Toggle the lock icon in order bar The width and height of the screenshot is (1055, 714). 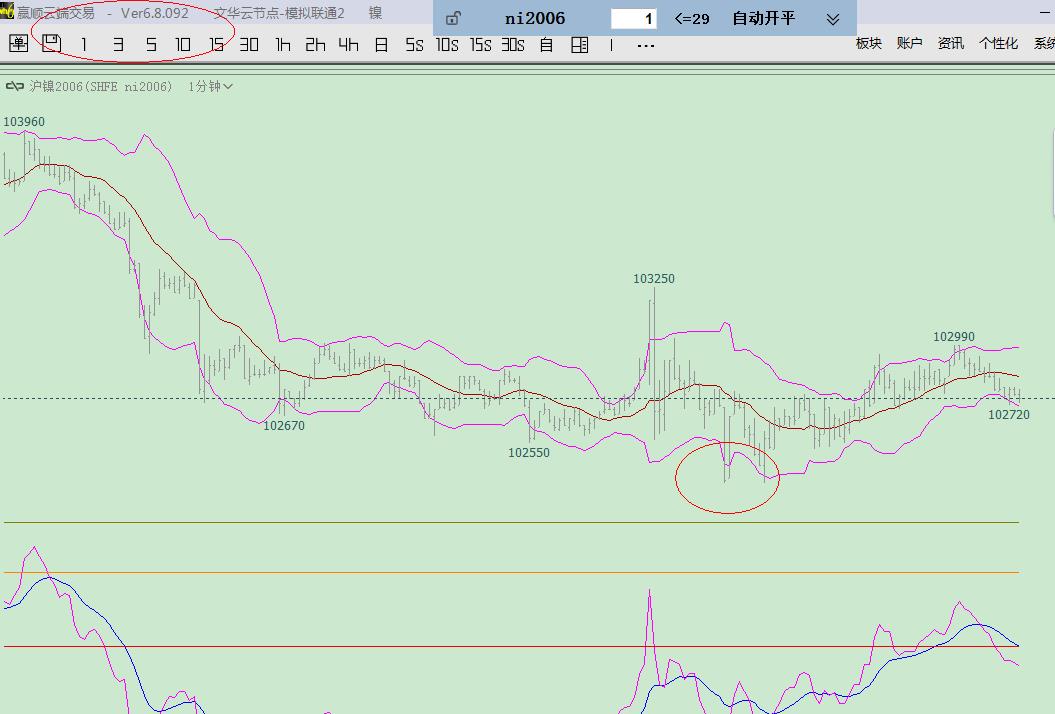click(453, 19)
